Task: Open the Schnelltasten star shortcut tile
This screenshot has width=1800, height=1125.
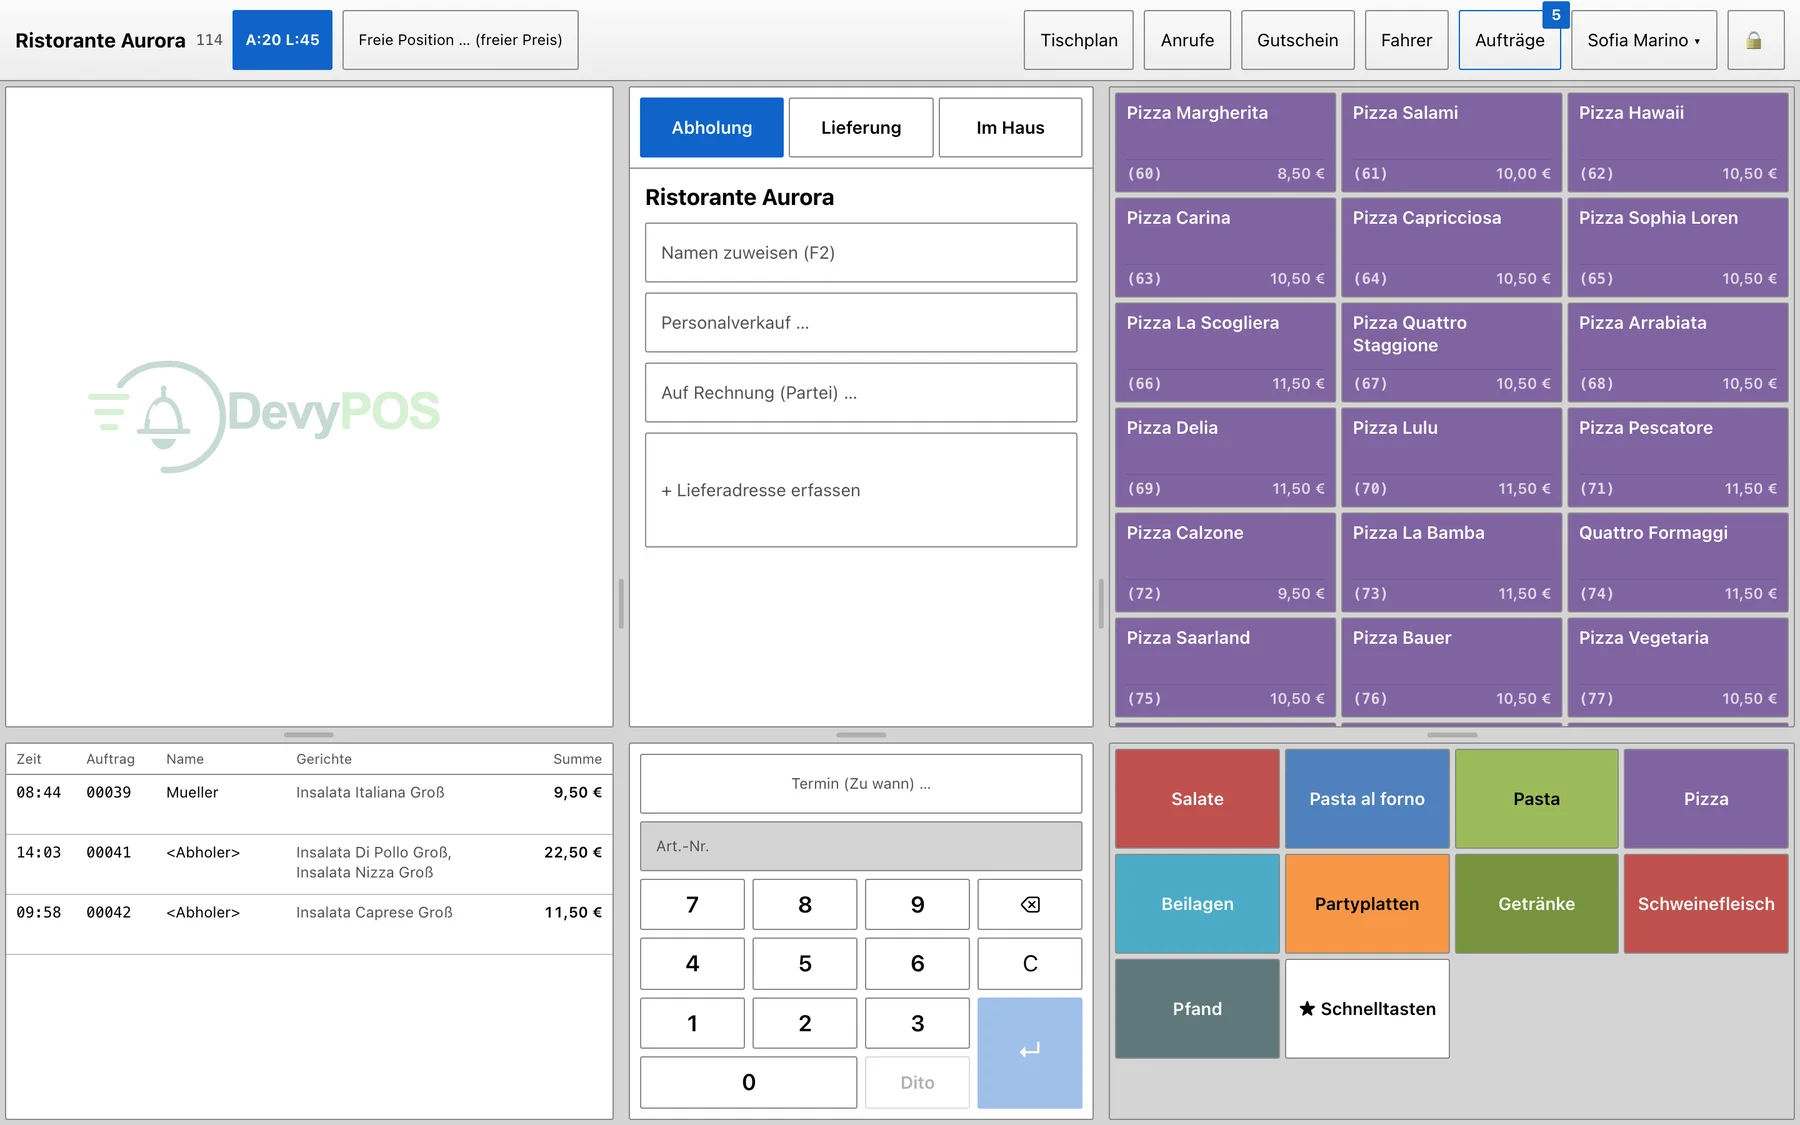Action: click(1367, 1008)
